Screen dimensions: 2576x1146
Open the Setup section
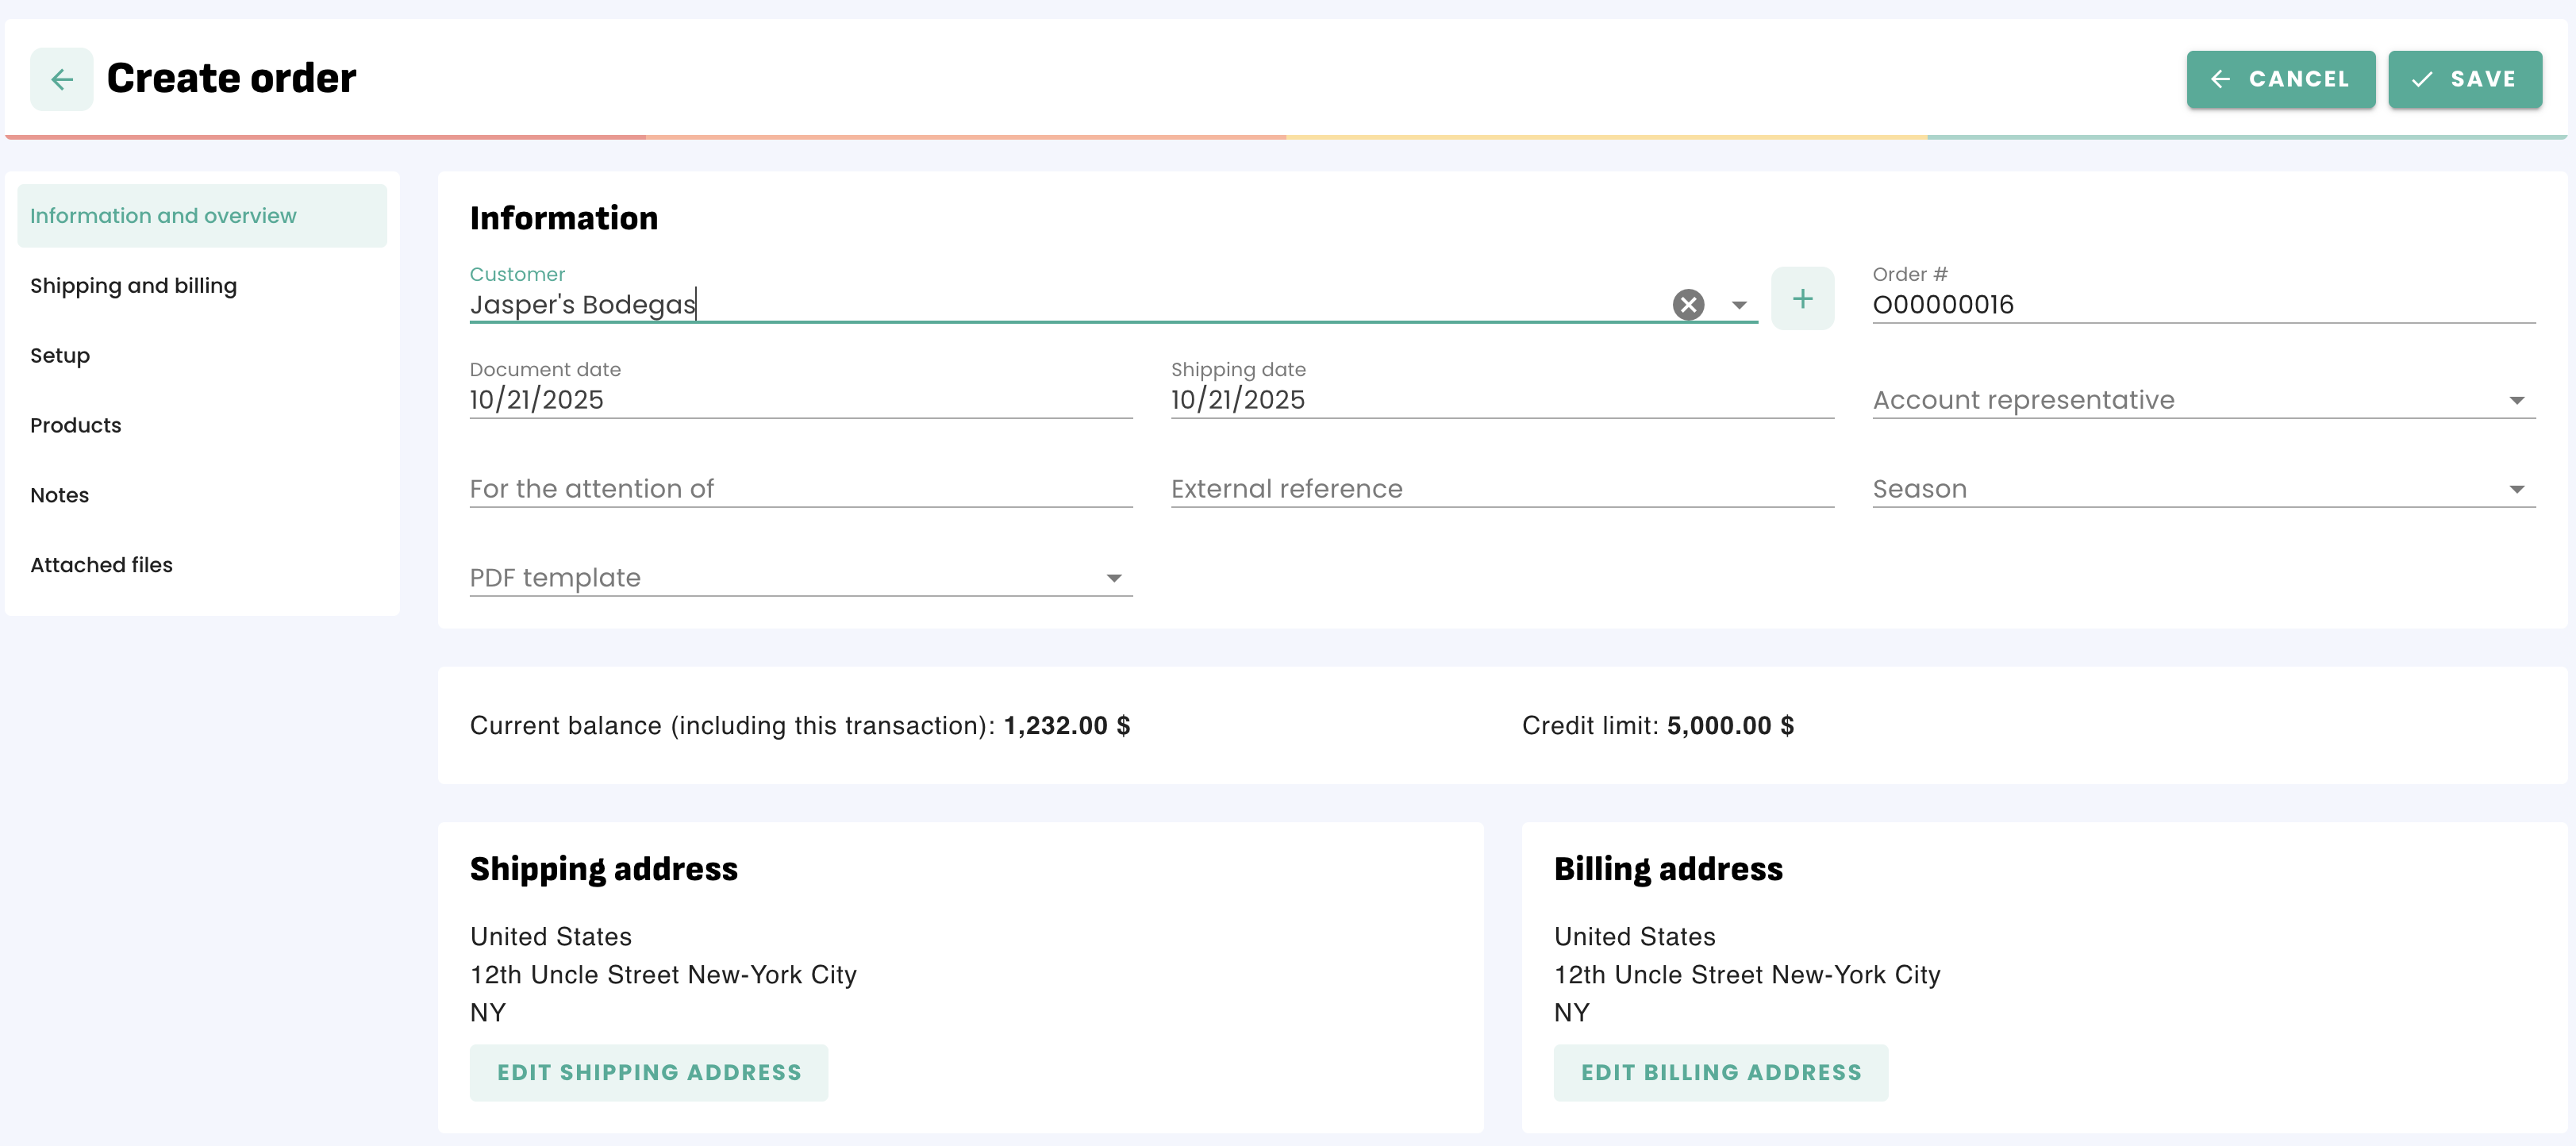(x=60, y=356)
